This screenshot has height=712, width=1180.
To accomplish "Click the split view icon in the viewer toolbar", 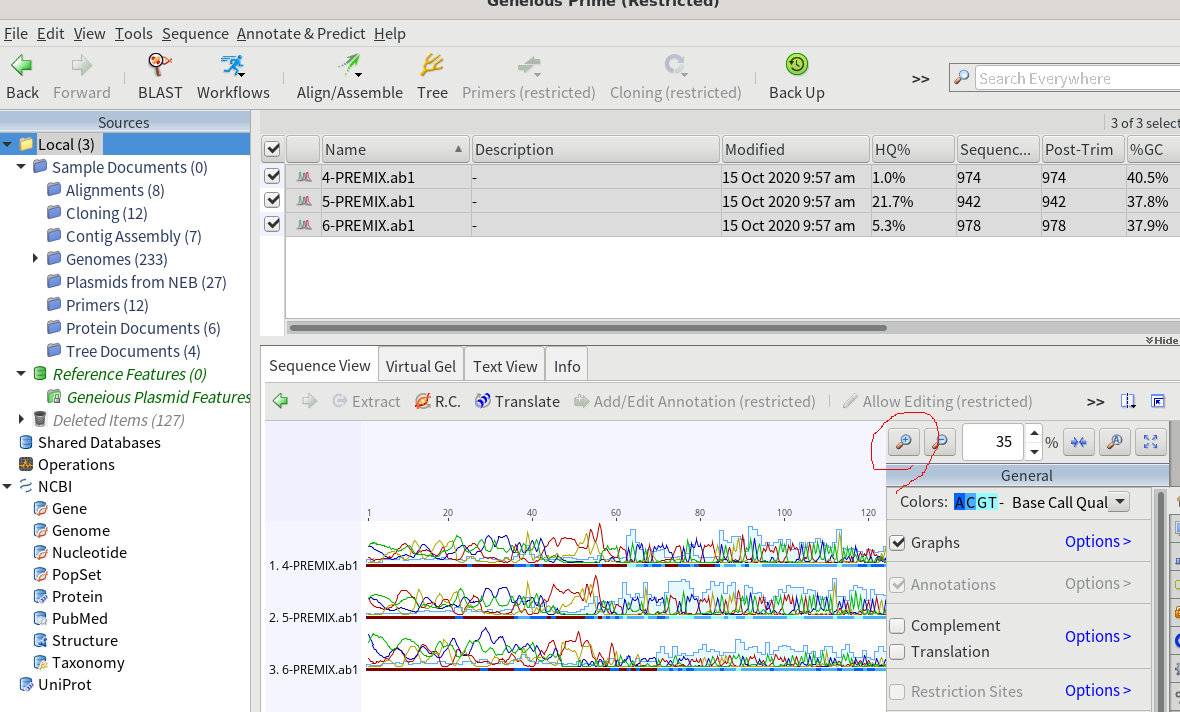I will [1128, 401].
